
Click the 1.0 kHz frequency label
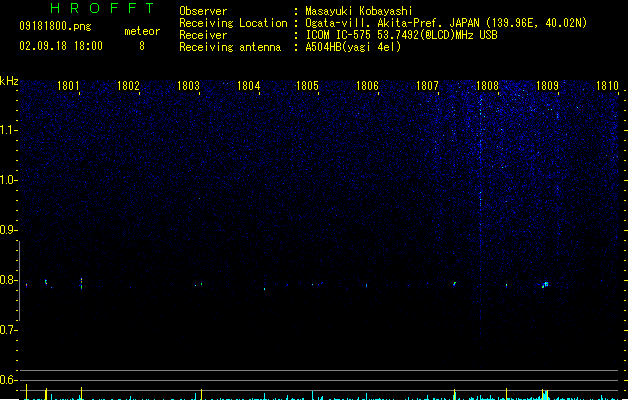(x=8, y=180)
